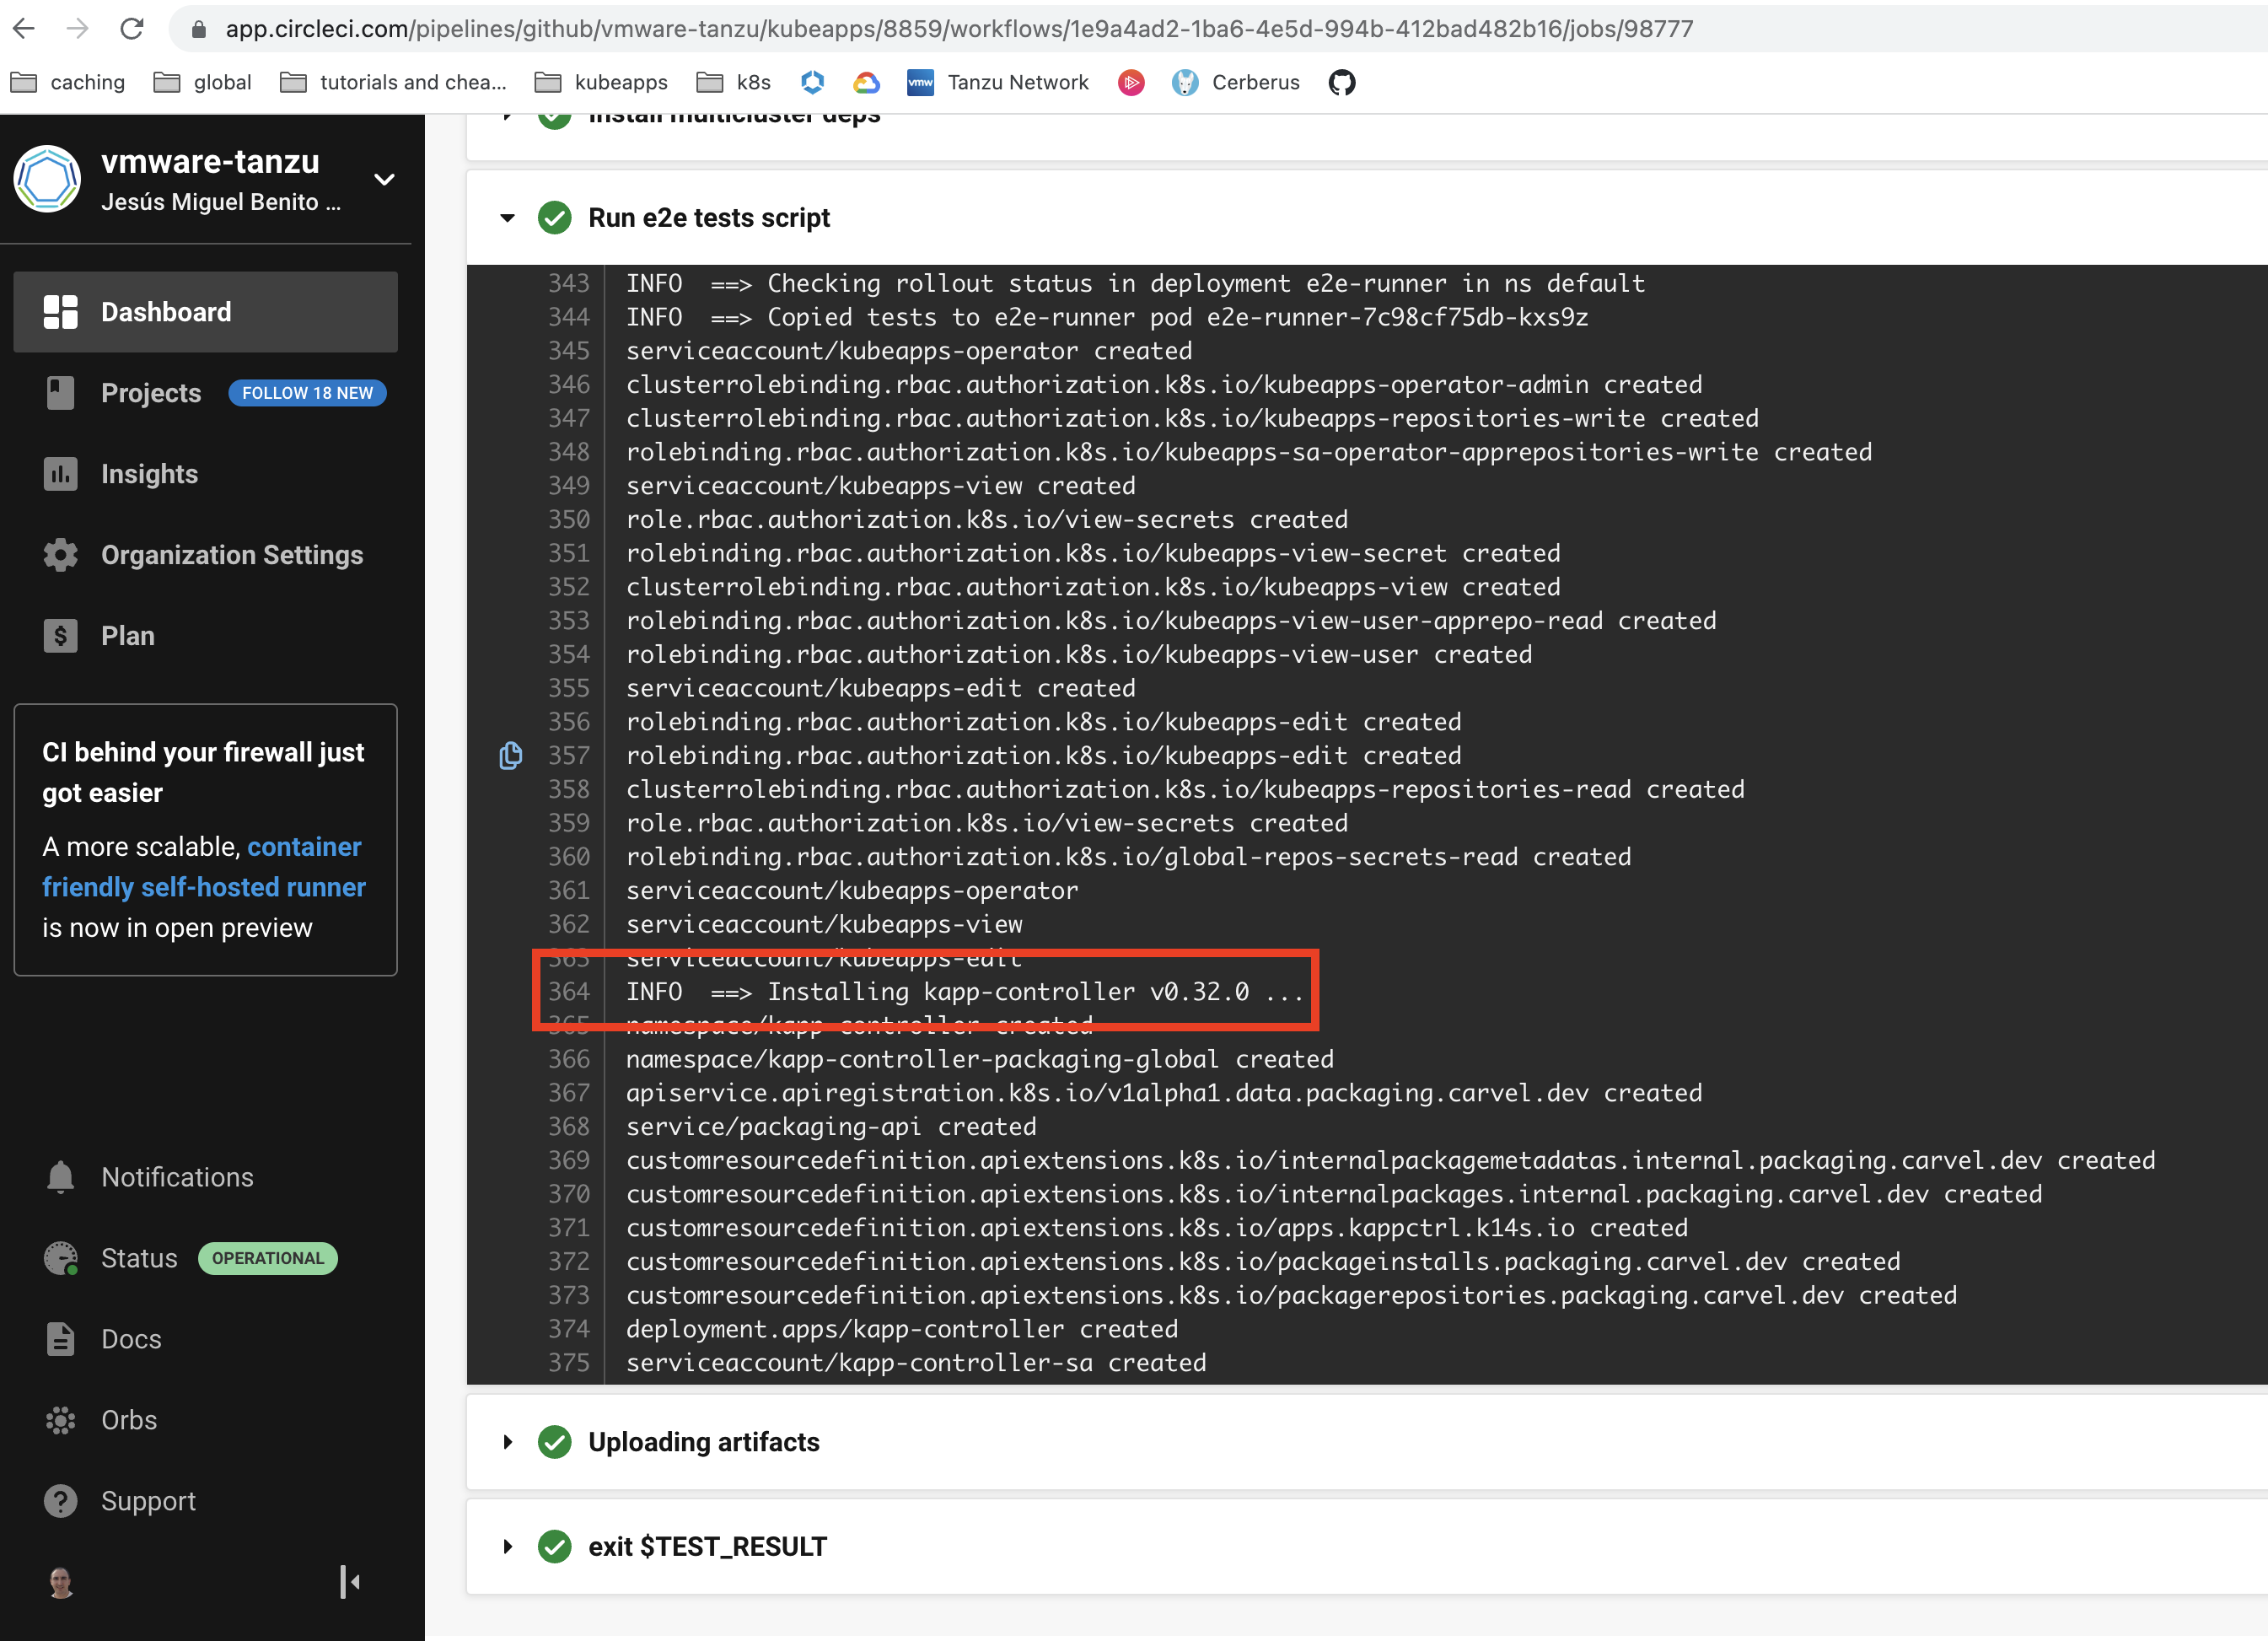Open the Docs document icon

(60, 1339)
